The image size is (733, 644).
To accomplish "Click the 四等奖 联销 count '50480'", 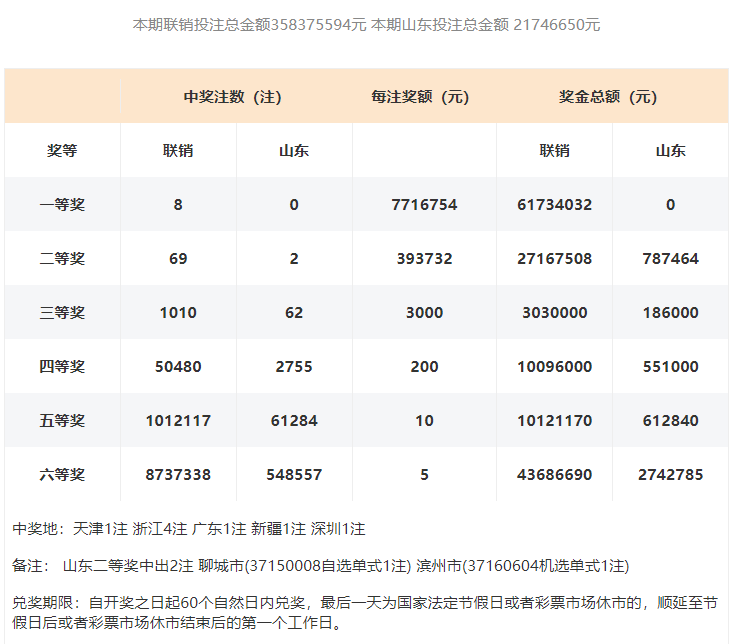I will tap(178, 366).
